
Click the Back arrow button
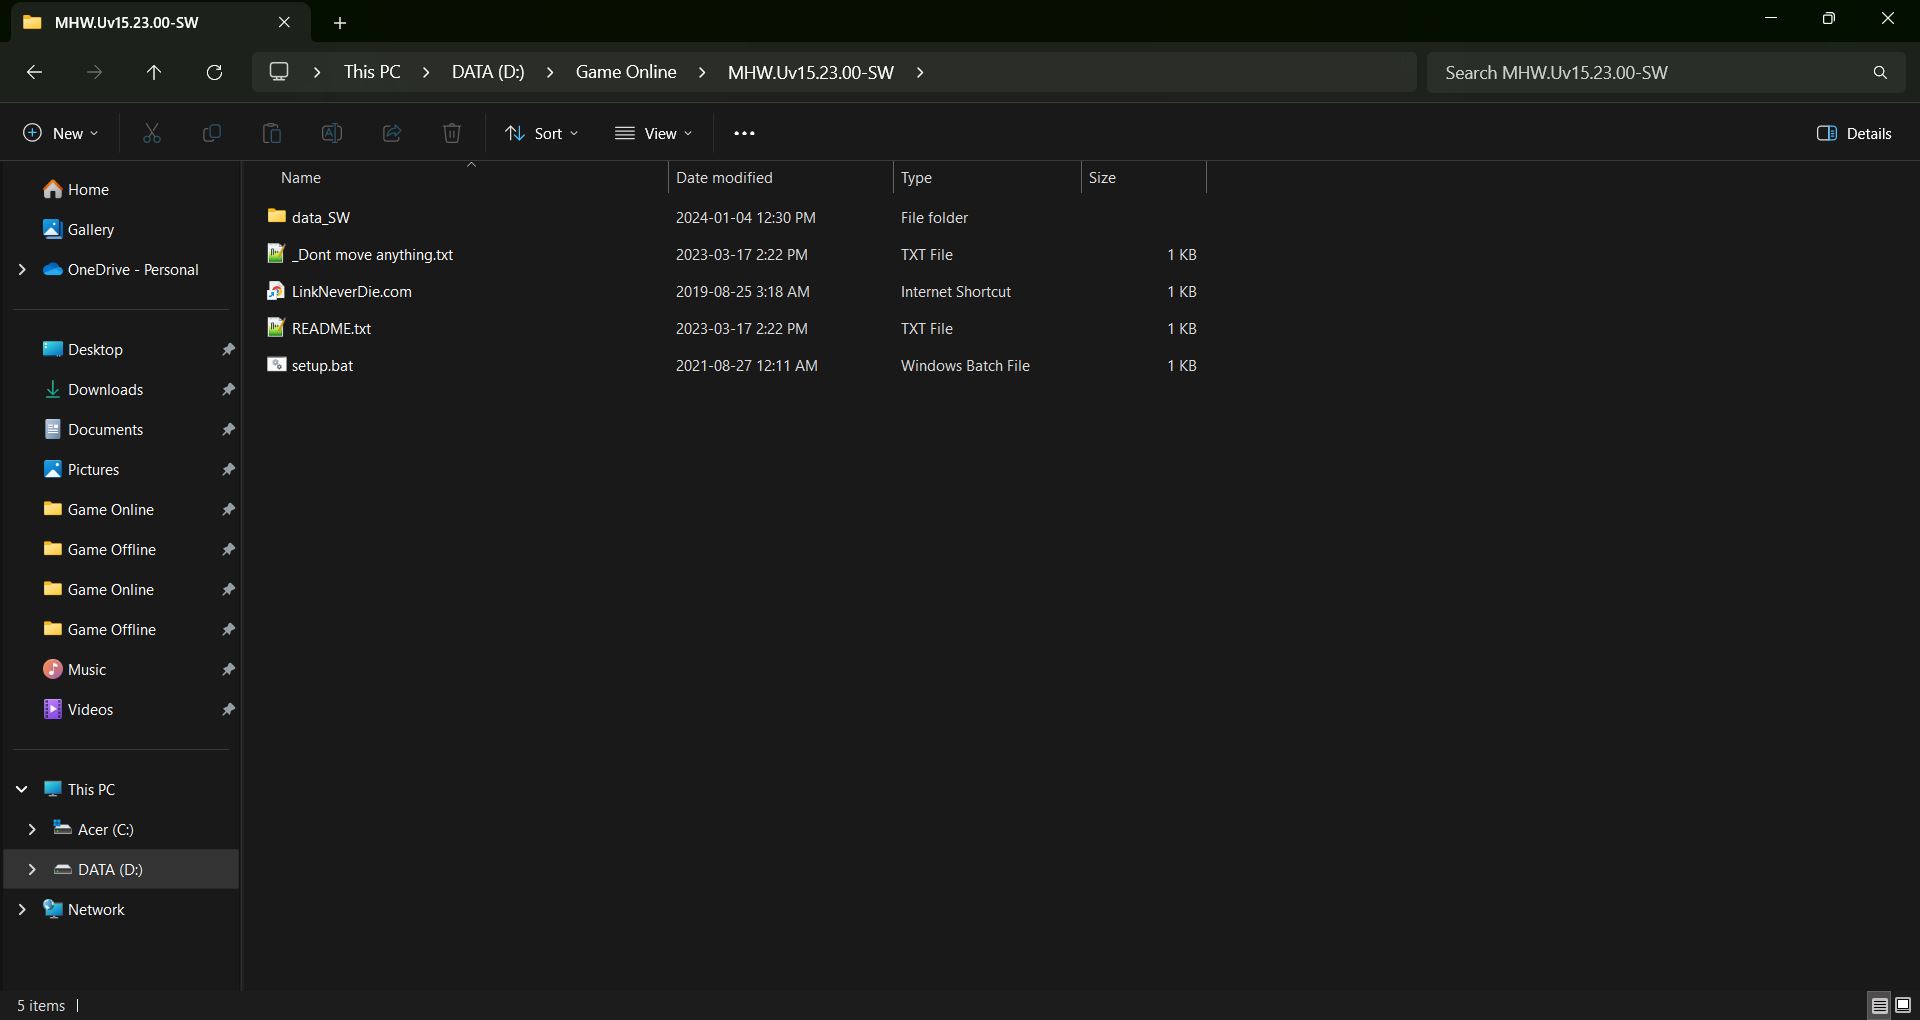pyautogui.click(x=34, y=72)
